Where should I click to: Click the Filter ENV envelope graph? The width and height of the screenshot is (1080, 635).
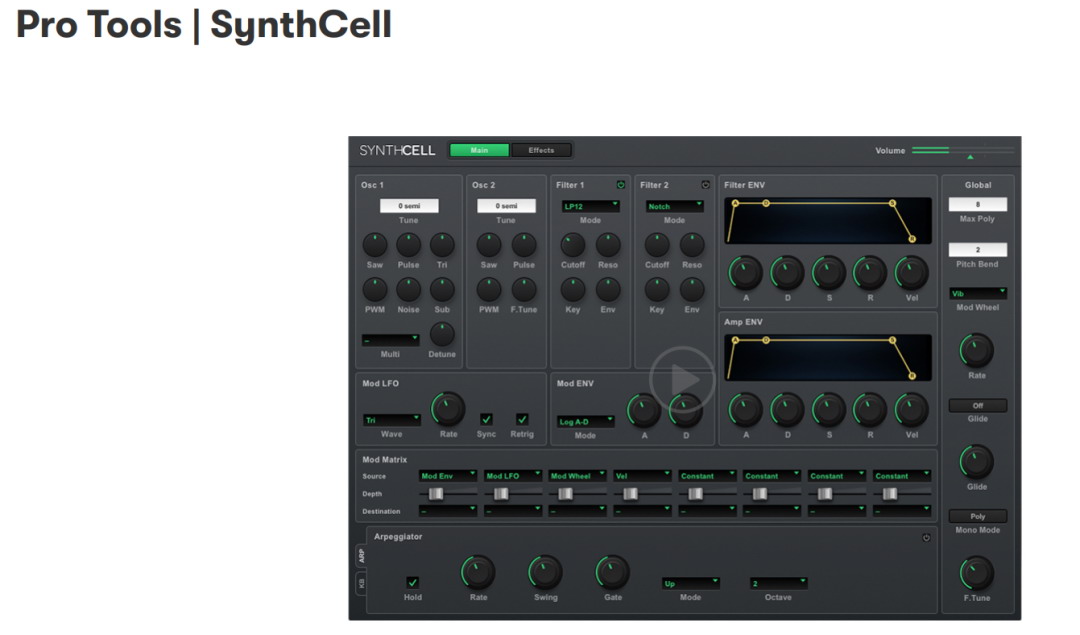(828, 220)
